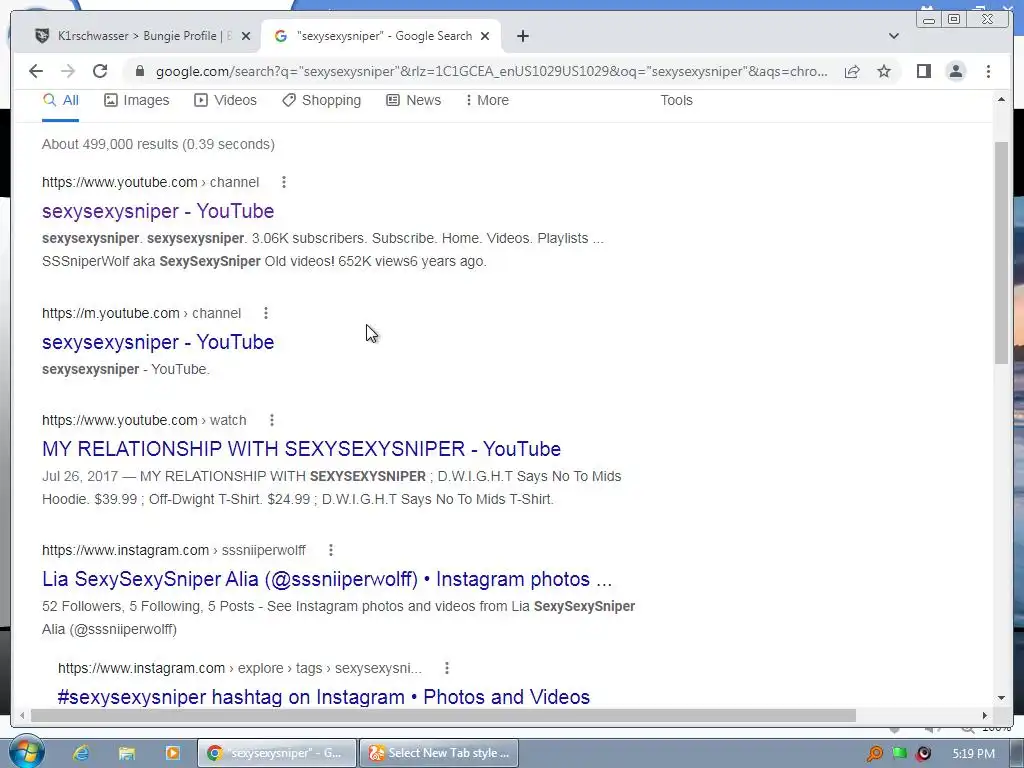The image size is (1024, 768).
Task: Click the browser forward arrow
Action: (x=68, y=71)
